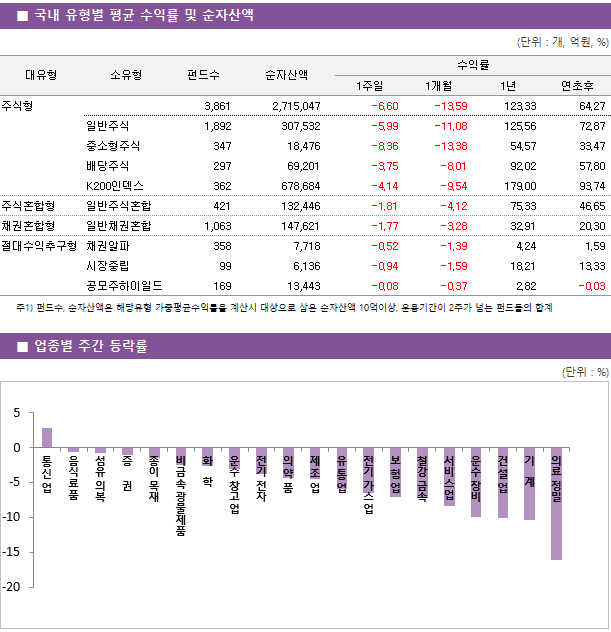This screenshot has width=611, height=632.
Task: Select the 채권혼합형 row label
Action: (28, 226)
